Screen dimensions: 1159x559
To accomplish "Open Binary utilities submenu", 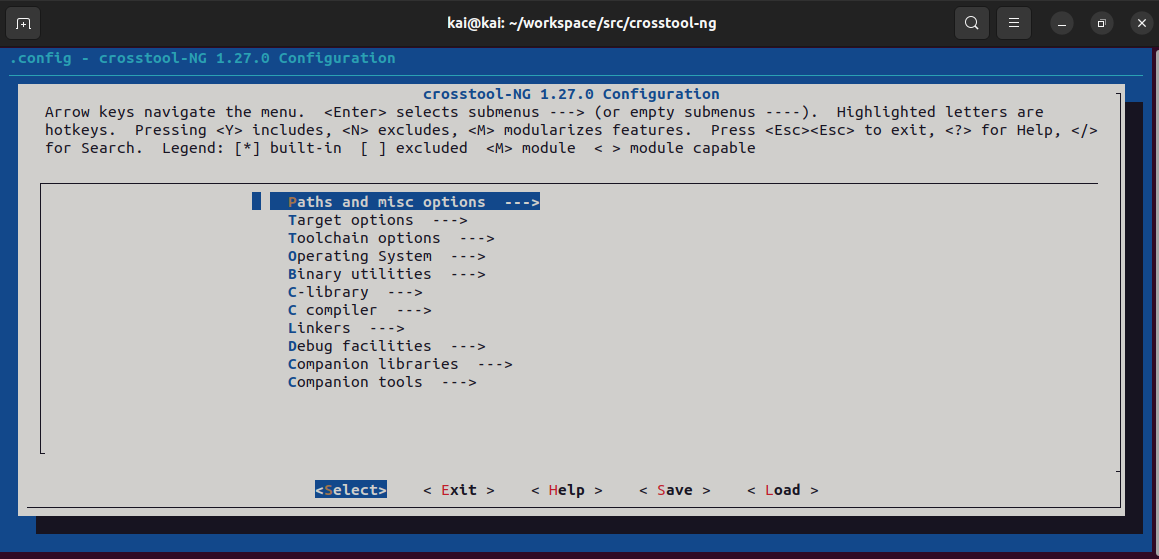I will 387,274.
